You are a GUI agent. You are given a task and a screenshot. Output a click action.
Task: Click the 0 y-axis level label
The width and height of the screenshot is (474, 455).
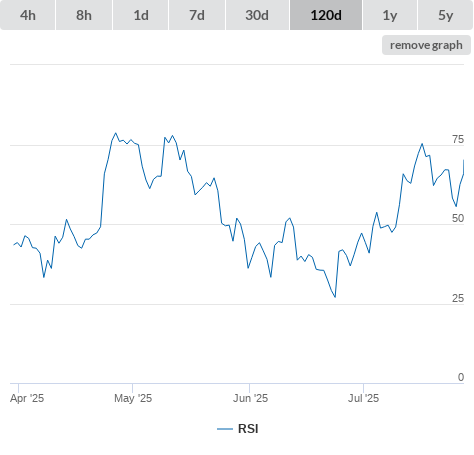tap(461, 377)
